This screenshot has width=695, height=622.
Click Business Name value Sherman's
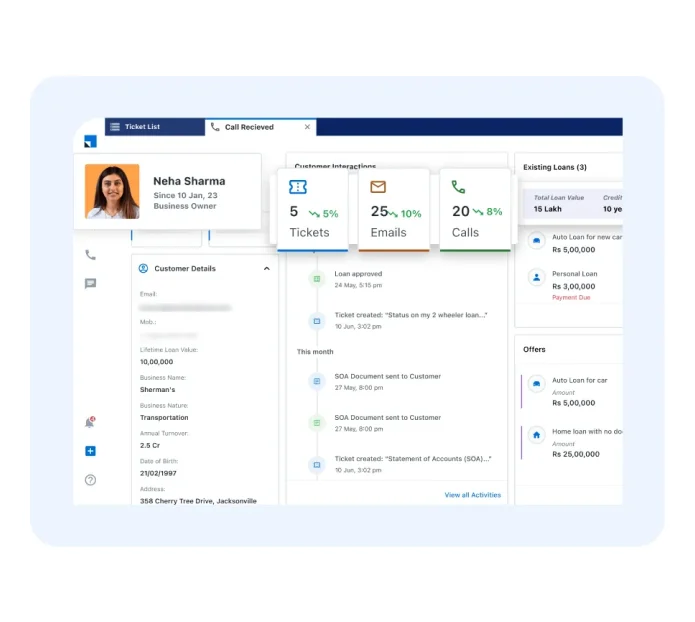tap(157, 390)
